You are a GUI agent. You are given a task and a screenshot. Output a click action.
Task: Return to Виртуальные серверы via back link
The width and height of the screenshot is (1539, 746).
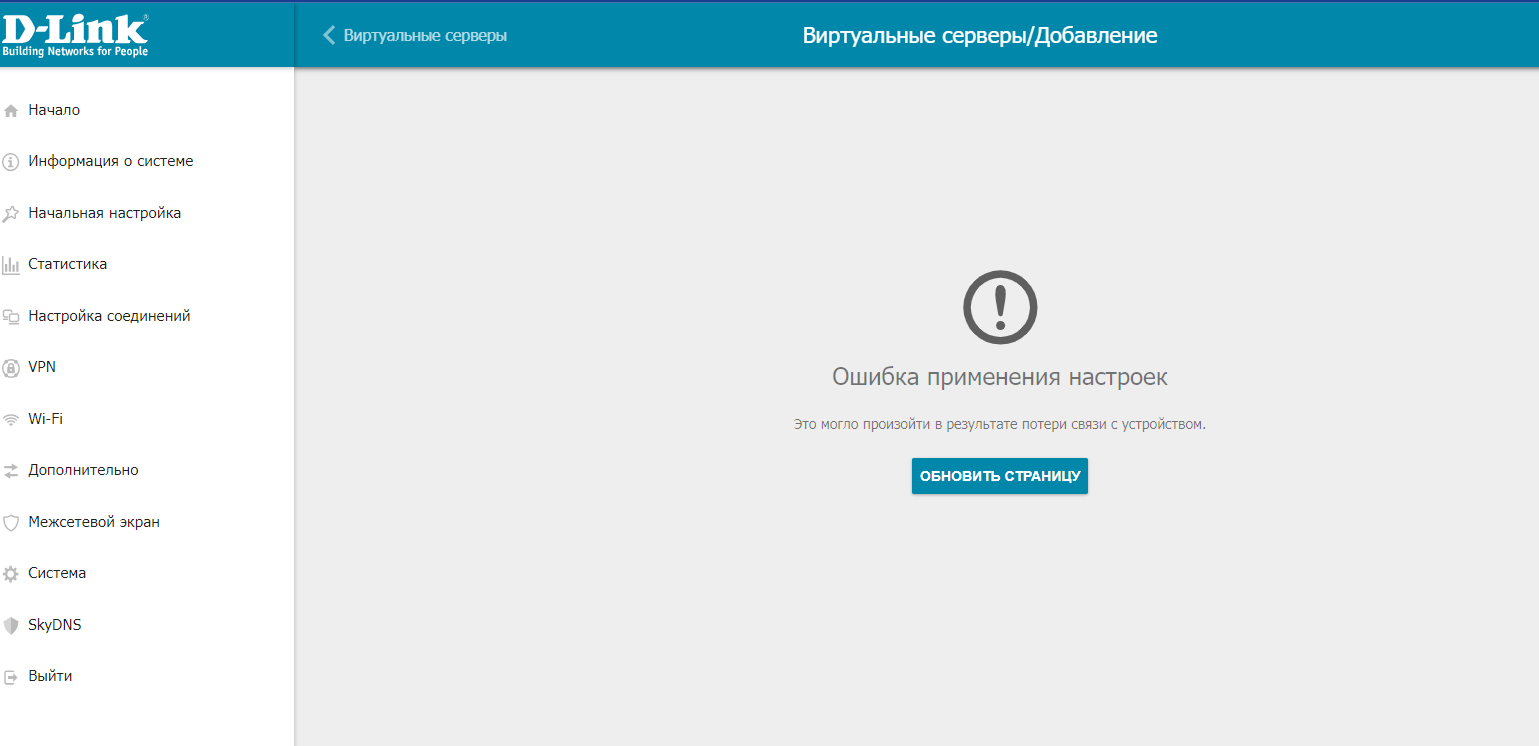tap(425, 36)
